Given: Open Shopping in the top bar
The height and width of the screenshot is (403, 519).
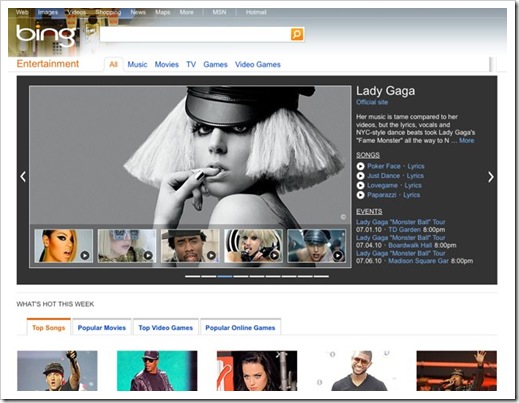Looking at the screenshot, I should coord(108,12).
